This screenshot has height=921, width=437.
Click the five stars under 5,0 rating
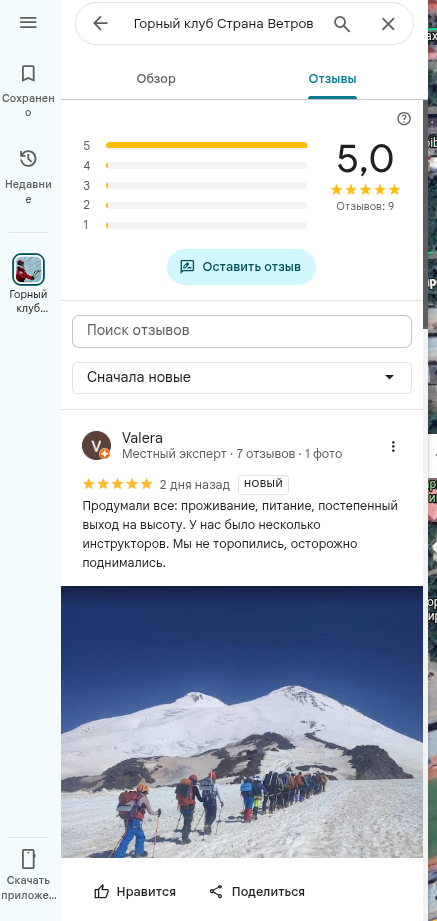[365, 190]
